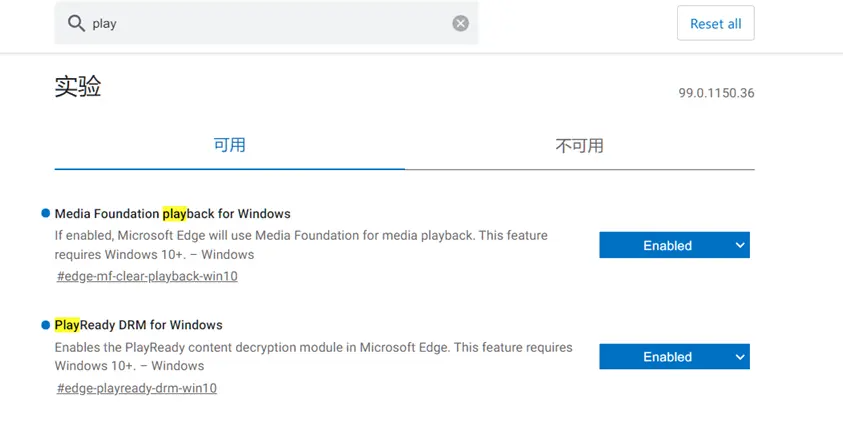Viewport: 843px width, 421px height.
Task: Click blue dot beside PlayReady DRM
Action: 46,324
